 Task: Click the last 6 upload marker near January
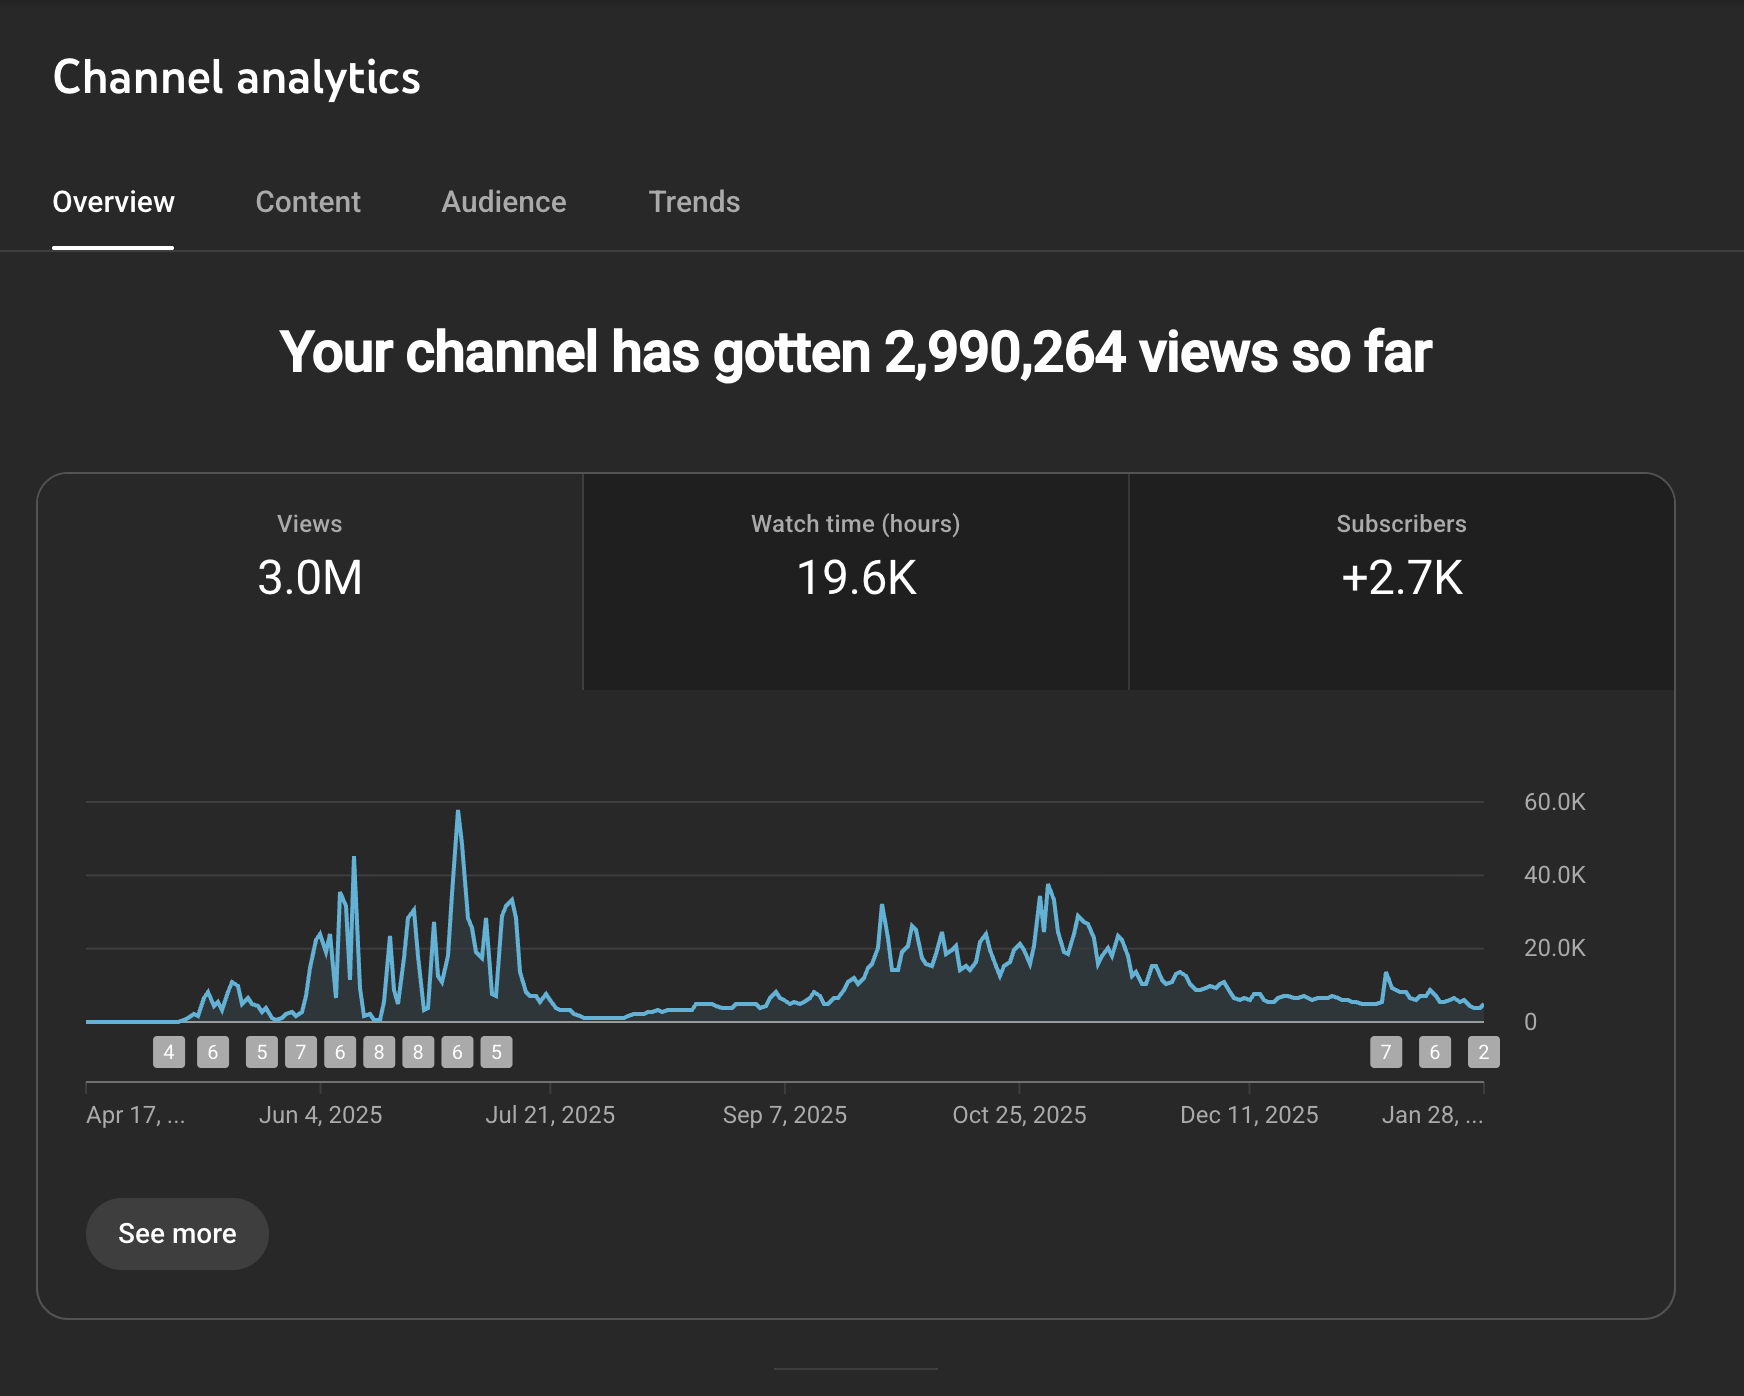[1434, 1051]
